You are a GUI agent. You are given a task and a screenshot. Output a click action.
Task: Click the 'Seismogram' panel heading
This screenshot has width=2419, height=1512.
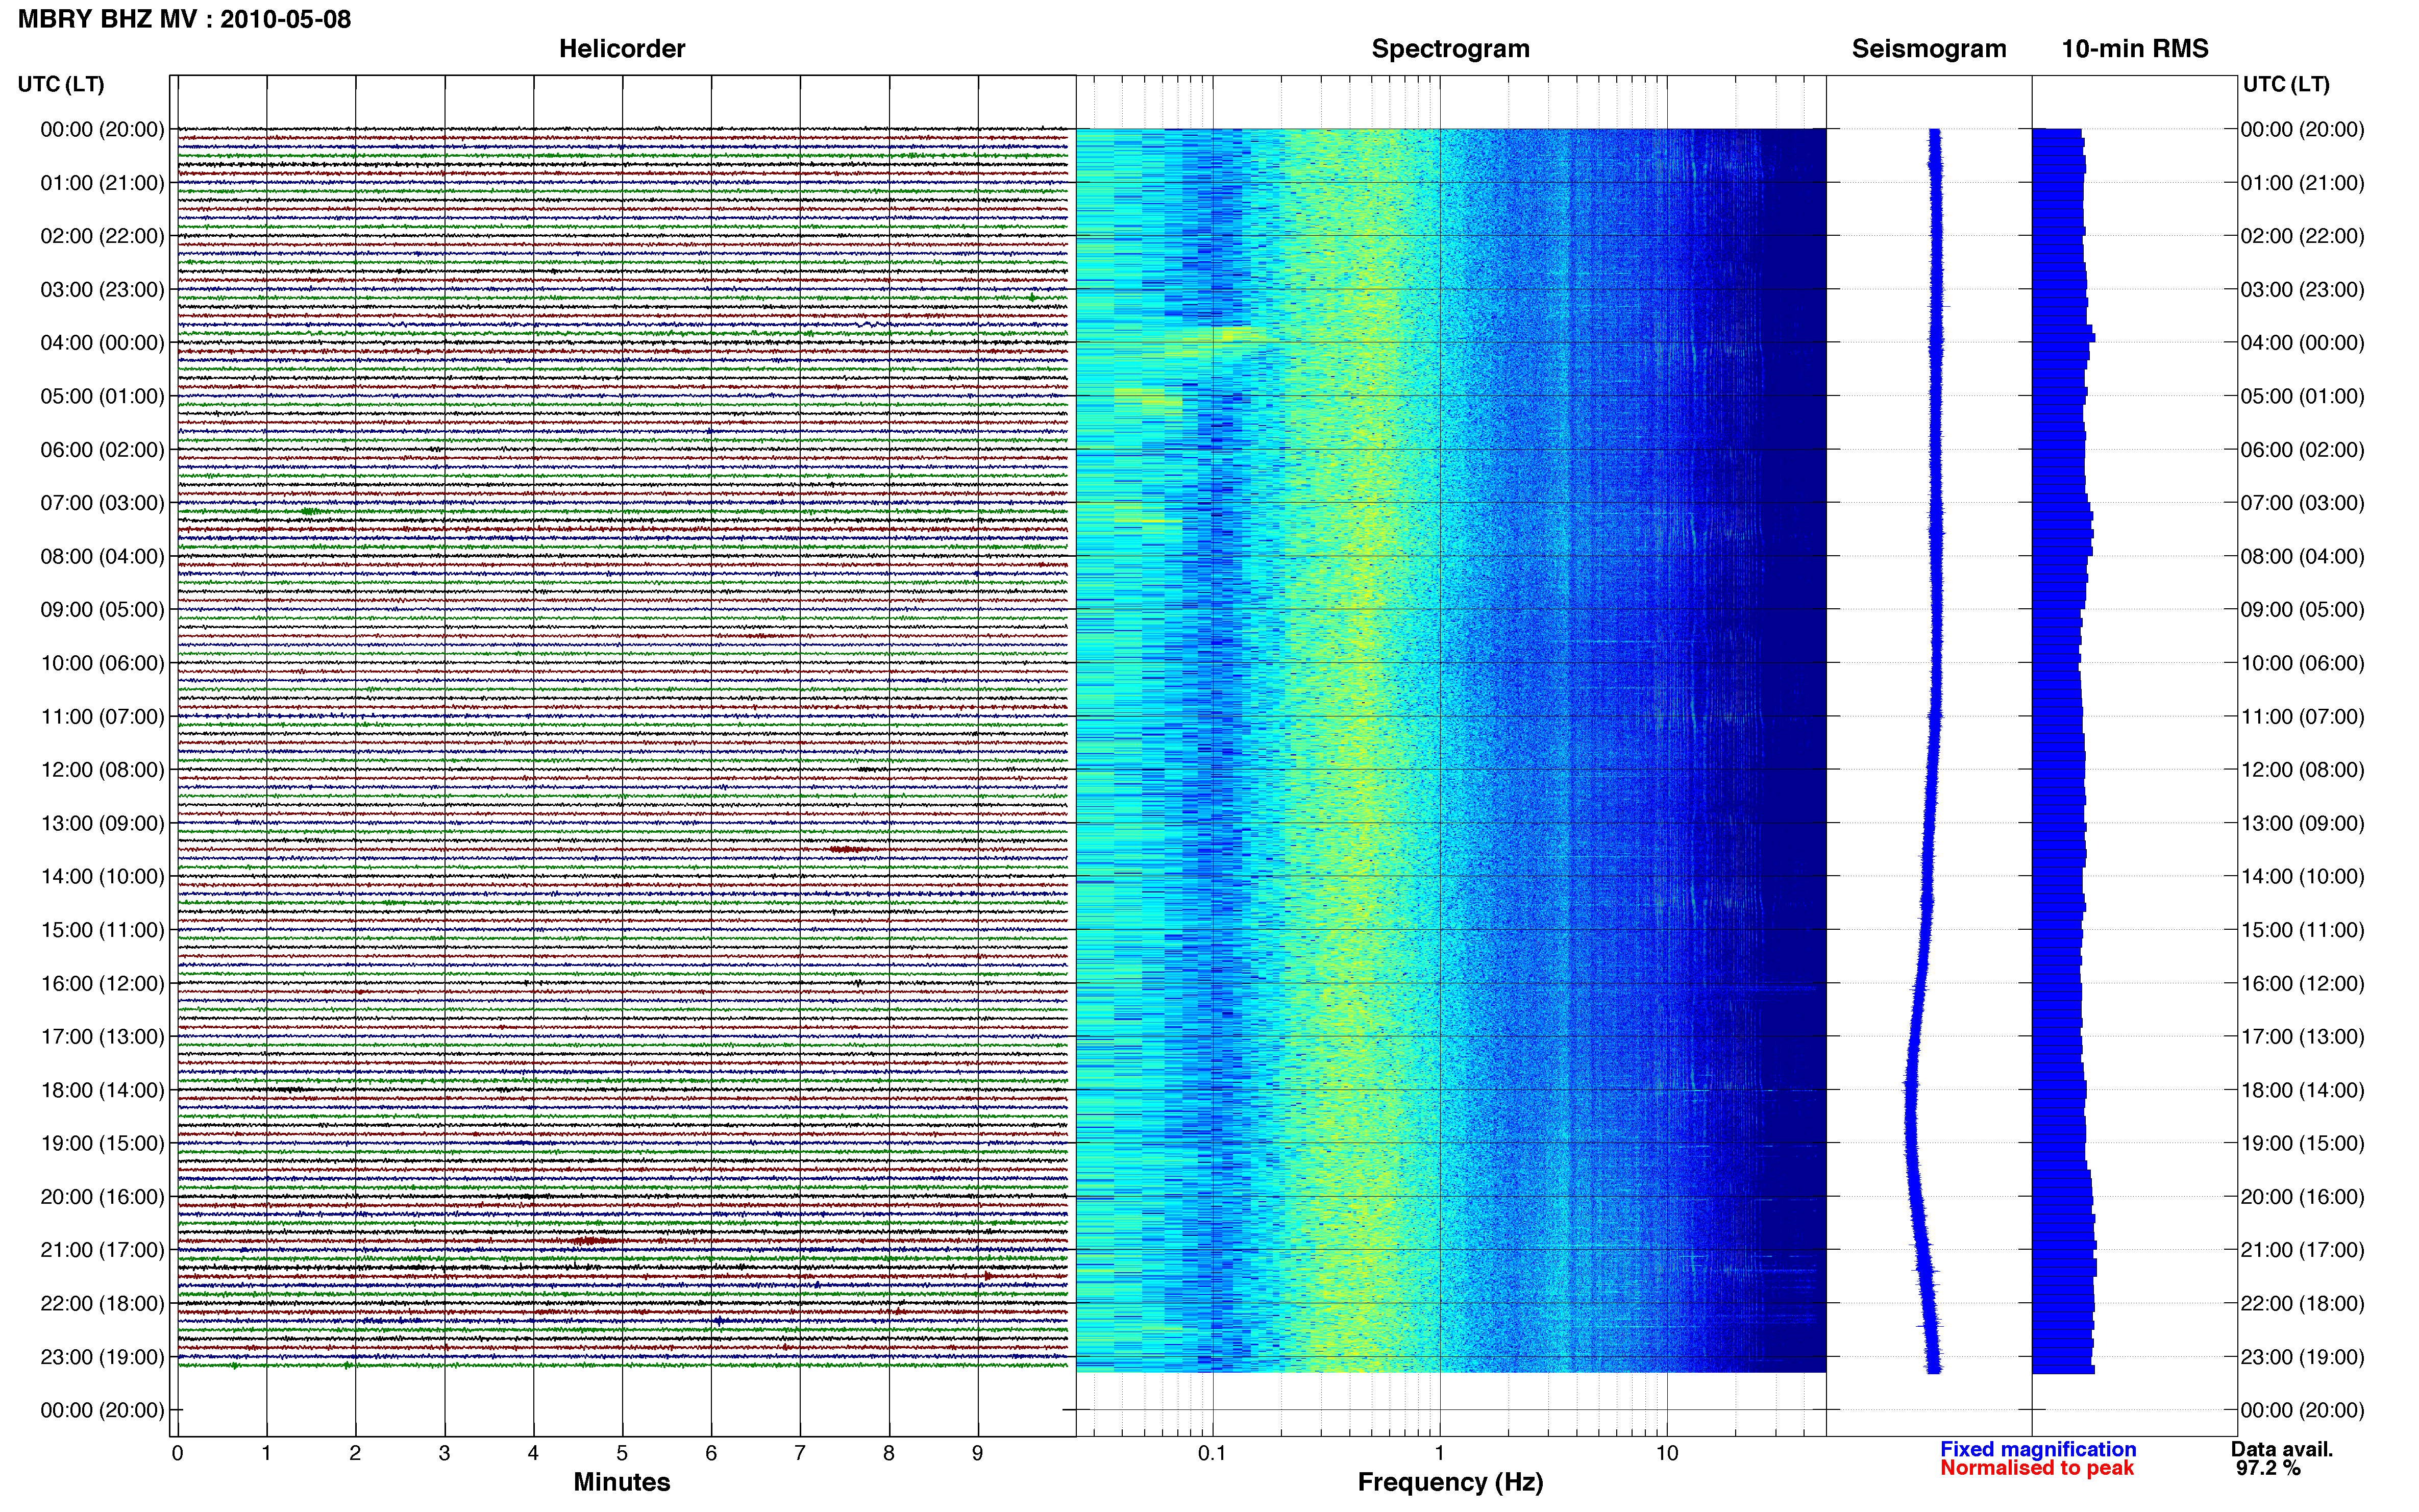1929,49
